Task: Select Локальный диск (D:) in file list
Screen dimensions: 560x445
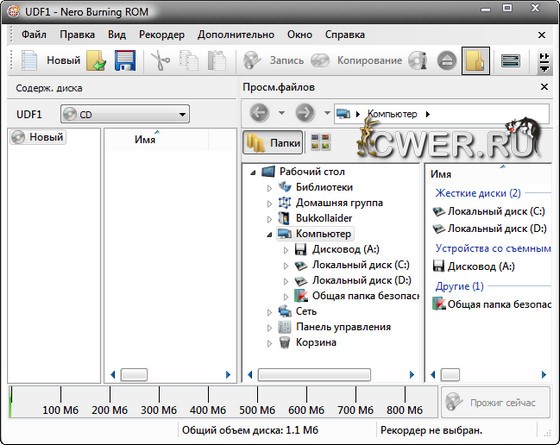Action: 489,229
